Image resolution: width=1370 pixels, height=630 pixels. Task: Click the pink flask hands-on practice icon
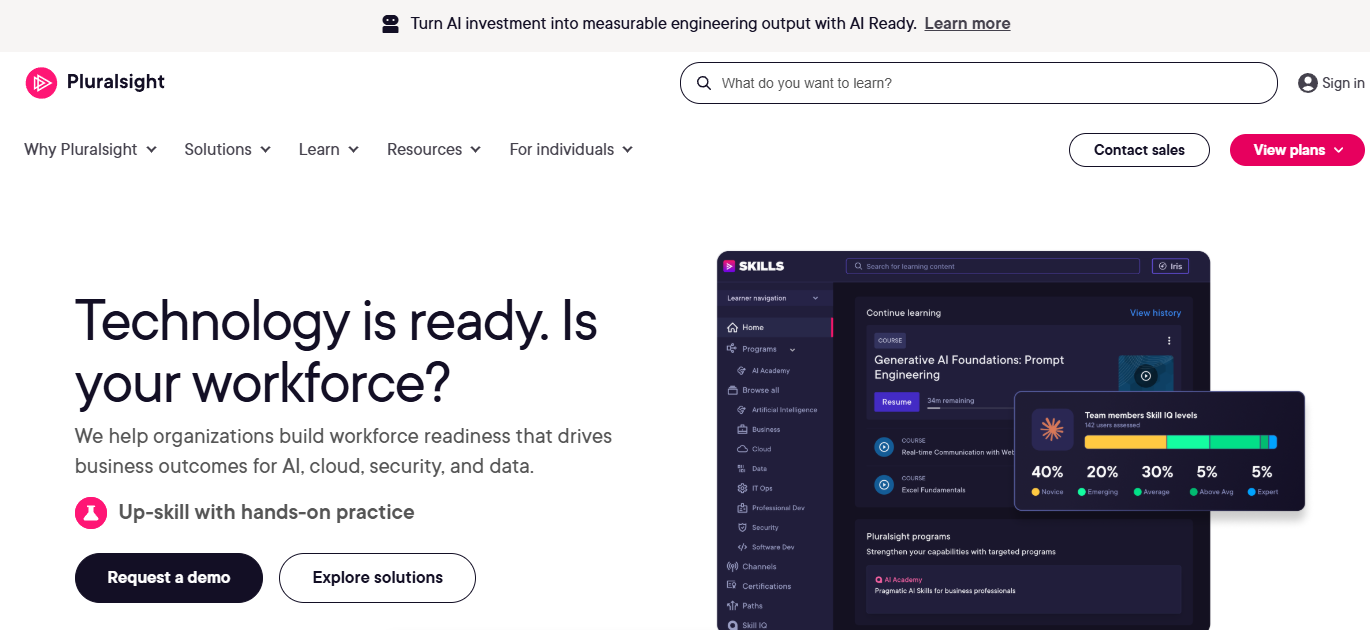tap(91, 513)
